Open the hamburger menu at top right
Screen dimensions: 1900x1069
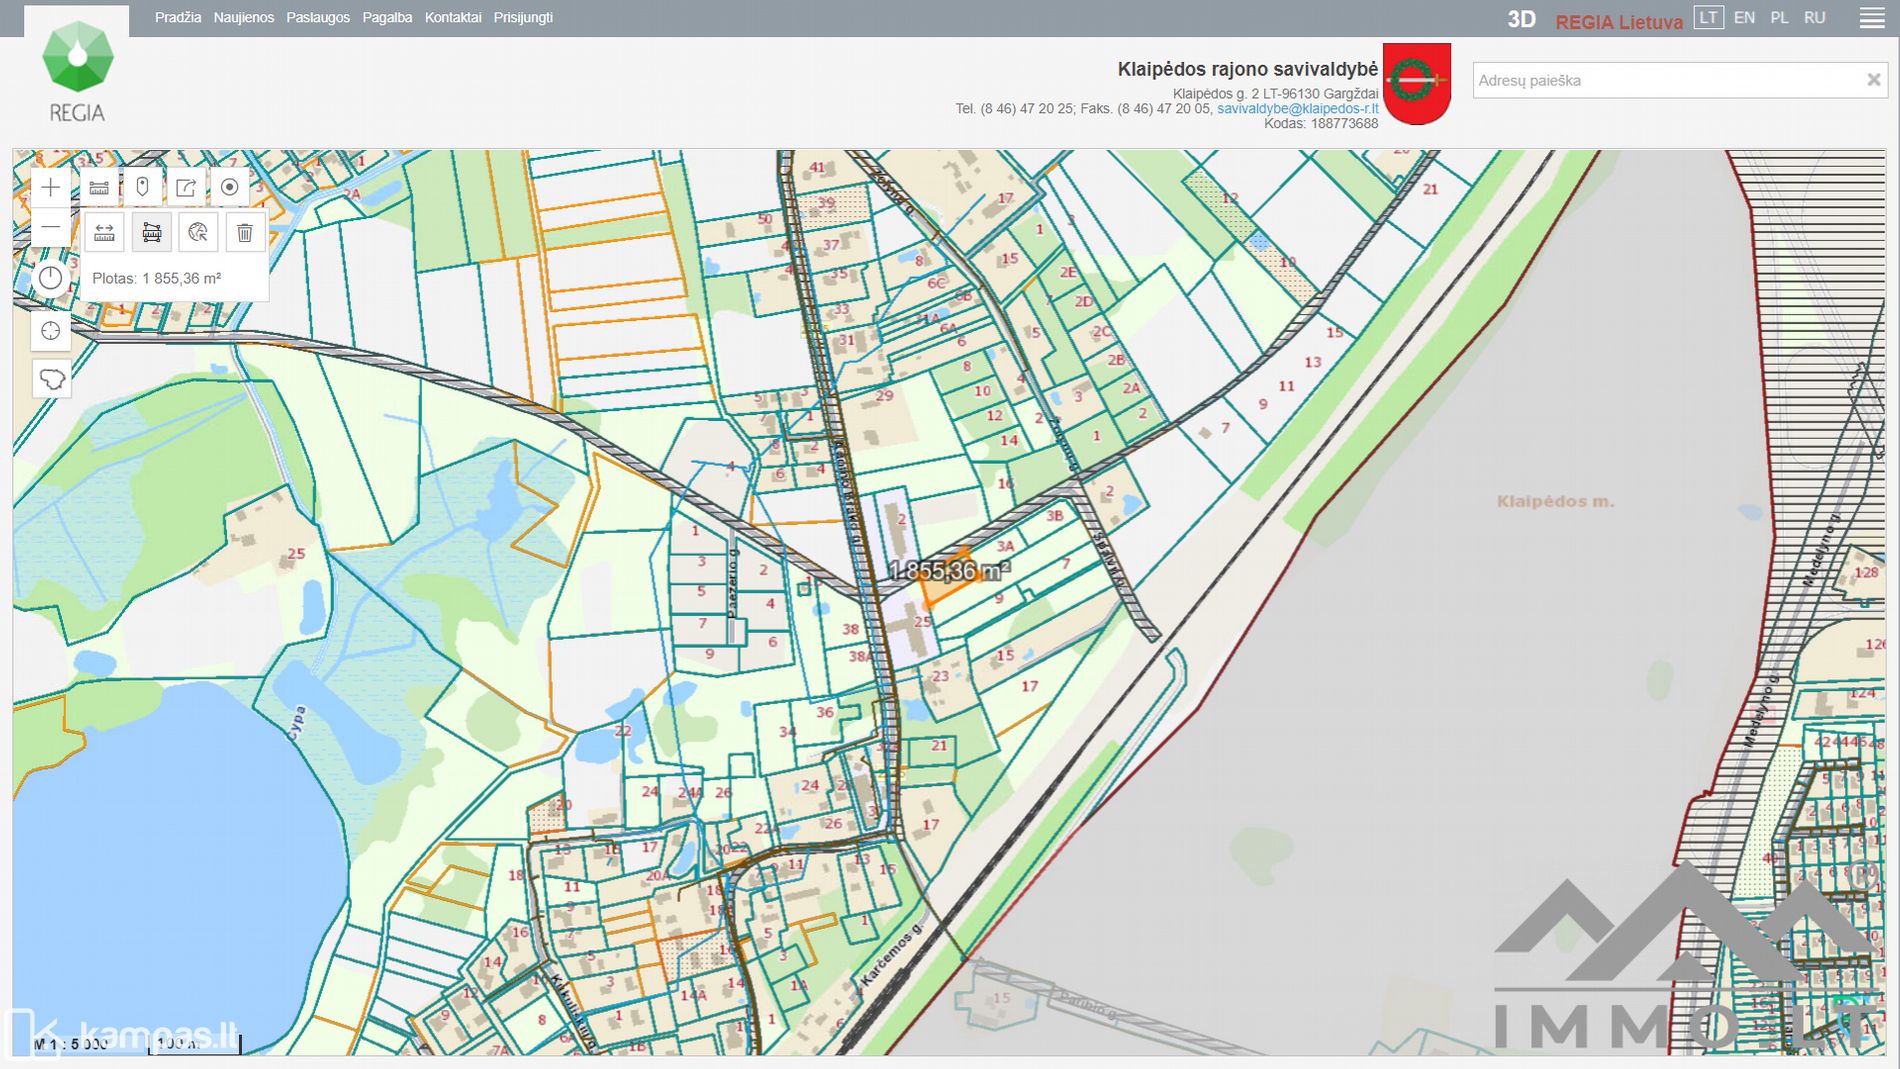click(x=1871, y=19)
